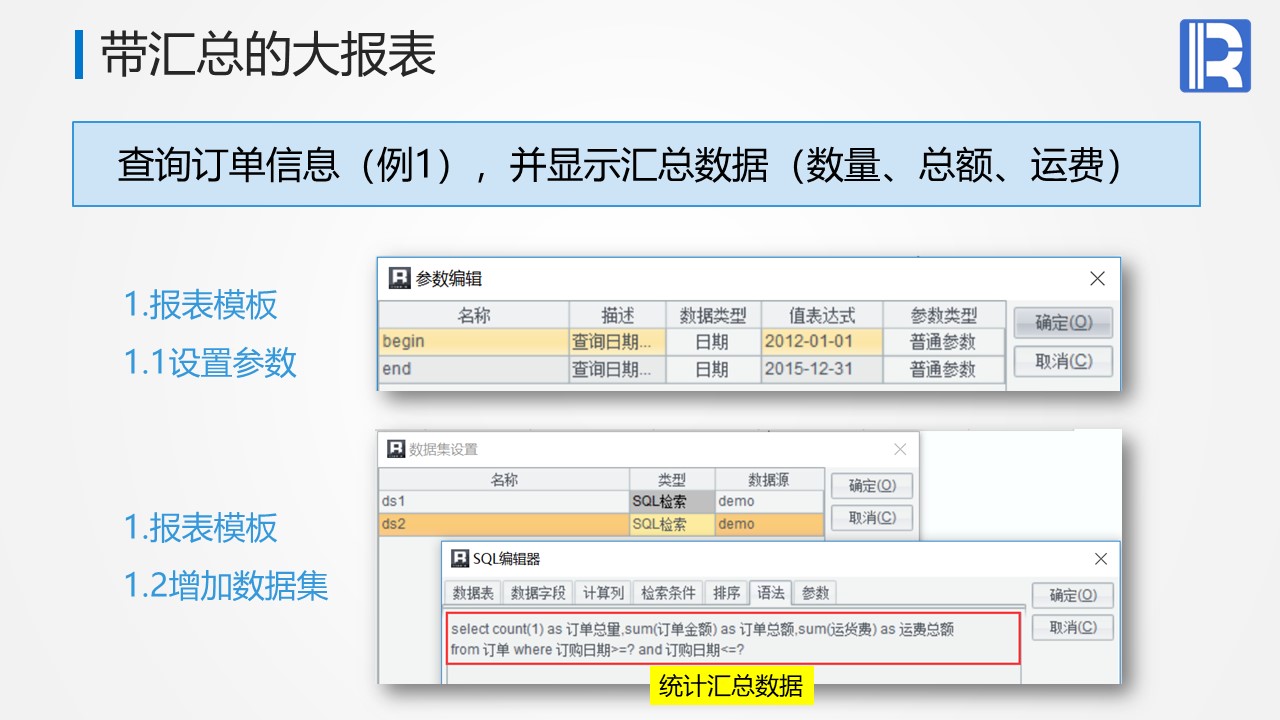Click the 数据集设置 title bar text
1280x720 pixels.
tap(444, 449)
